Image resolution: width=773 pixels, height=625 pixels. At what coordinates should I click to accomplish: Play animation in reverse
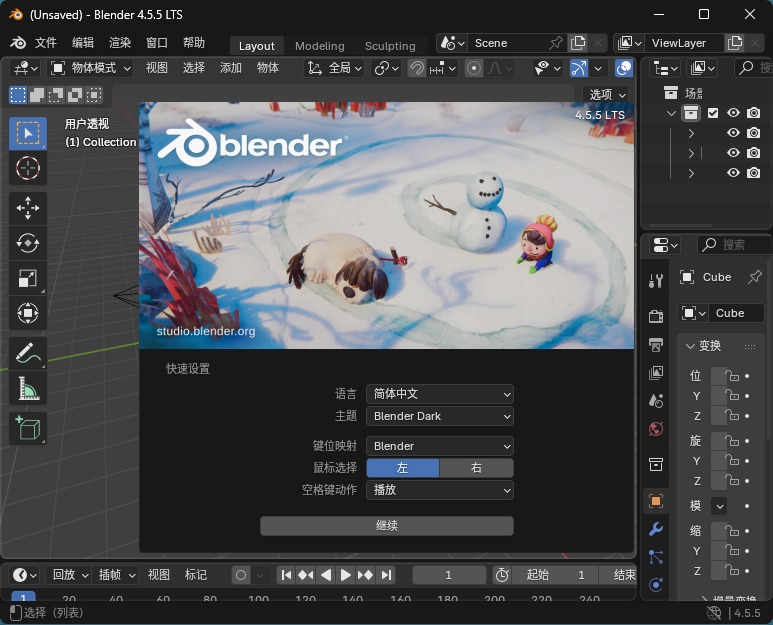(x=326, y=575)
